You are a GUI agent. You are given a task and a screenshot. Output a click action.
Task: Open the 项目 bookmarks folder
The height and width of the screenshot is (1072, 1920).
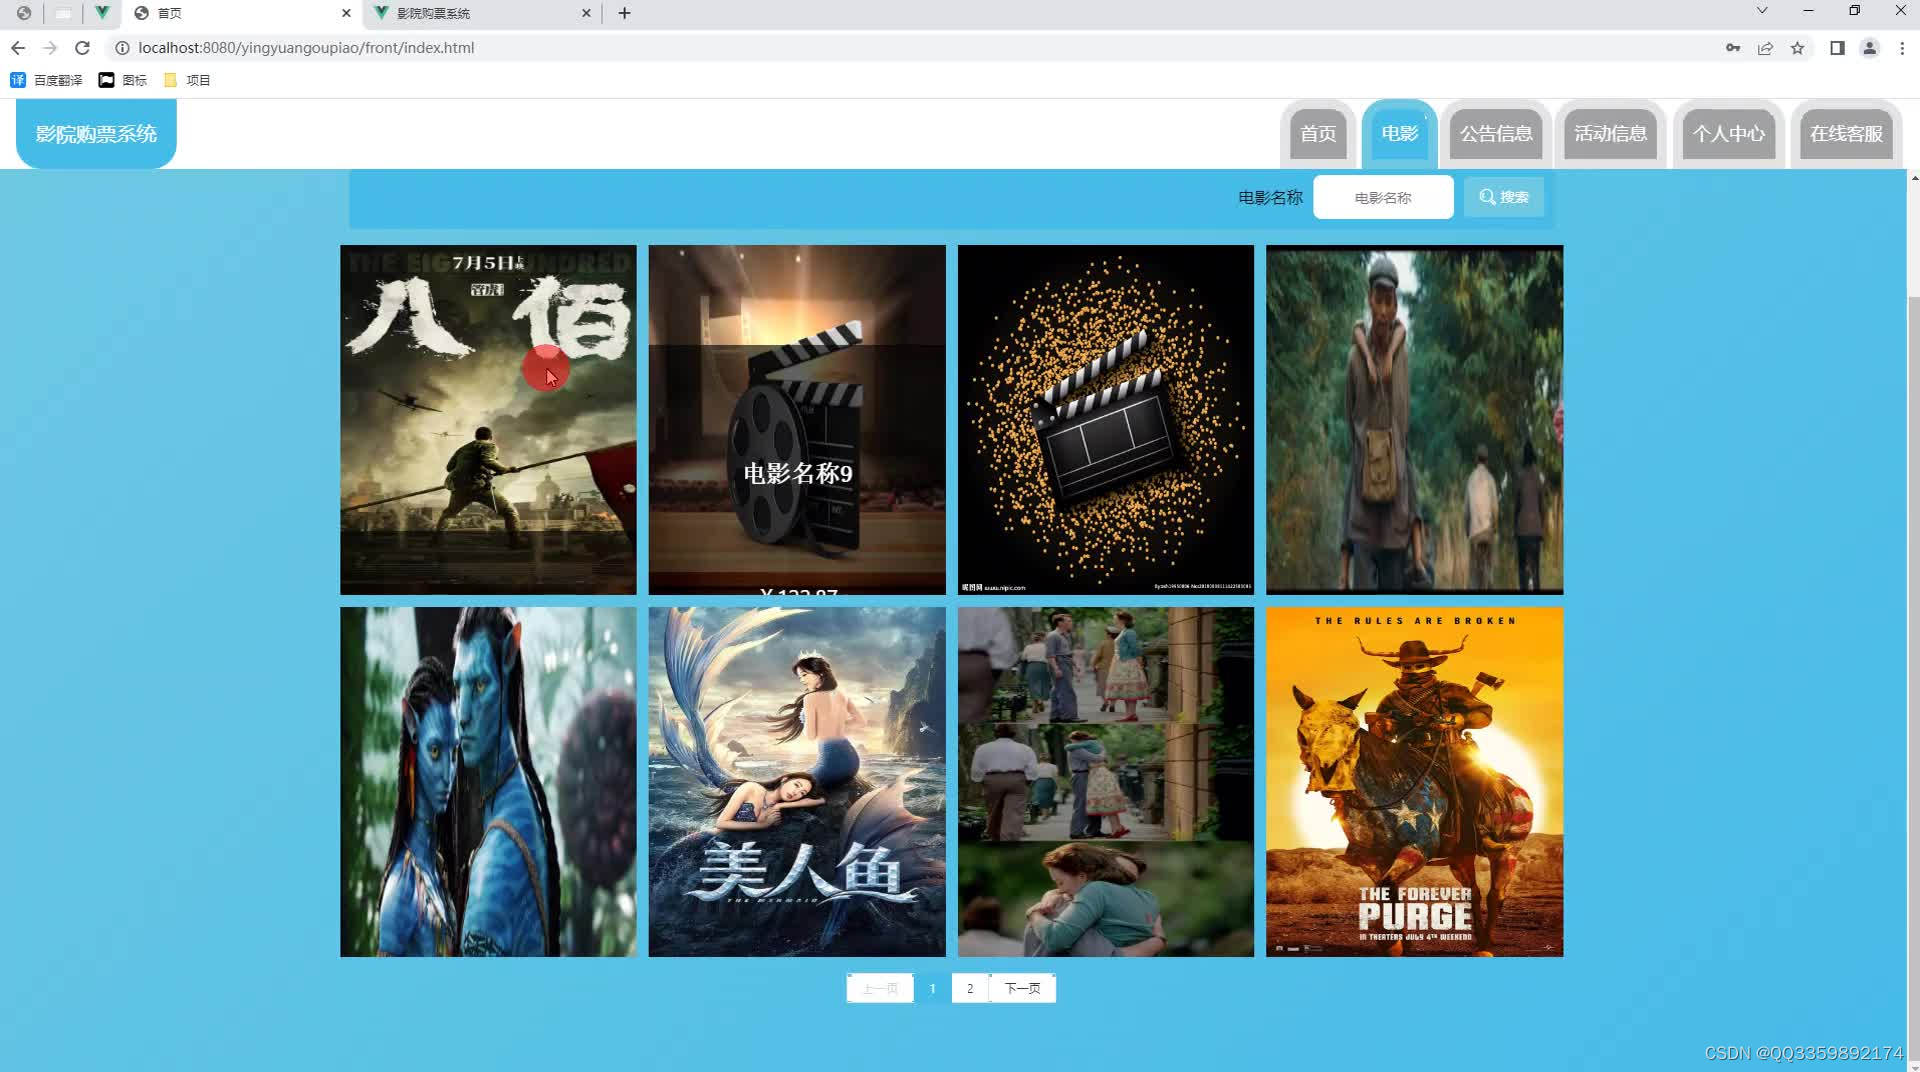coord(187,80)
